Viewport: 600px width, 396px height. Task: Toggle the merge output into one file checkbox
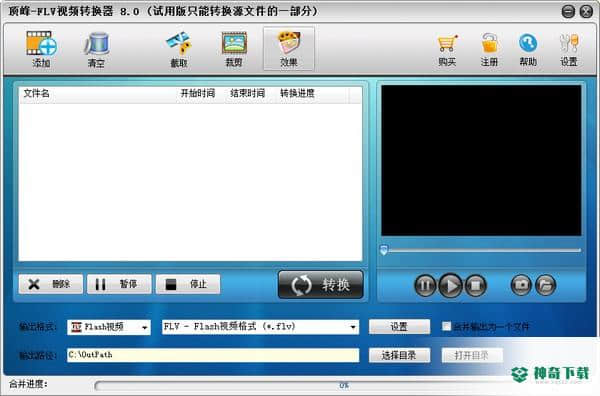pyautogui.click(x=446, y=326)
